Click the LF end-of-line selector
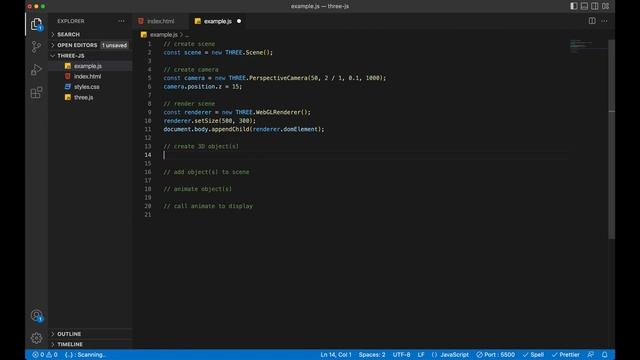 421,355
